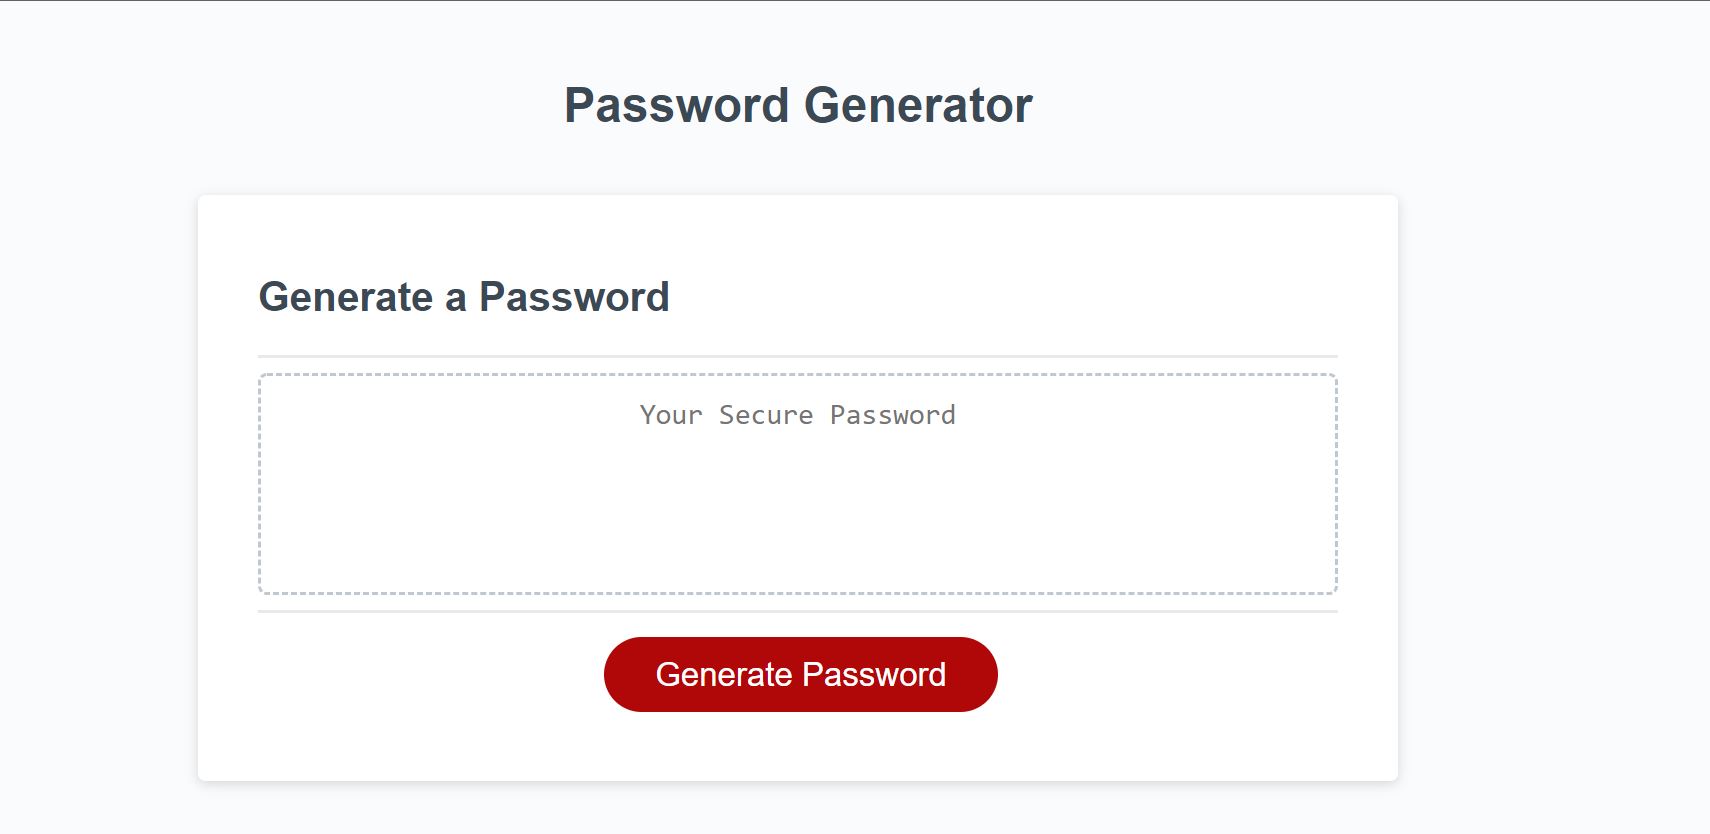1710x834 pixels.
Task: Select the Password Generator page title
Action: pos(799,103)
